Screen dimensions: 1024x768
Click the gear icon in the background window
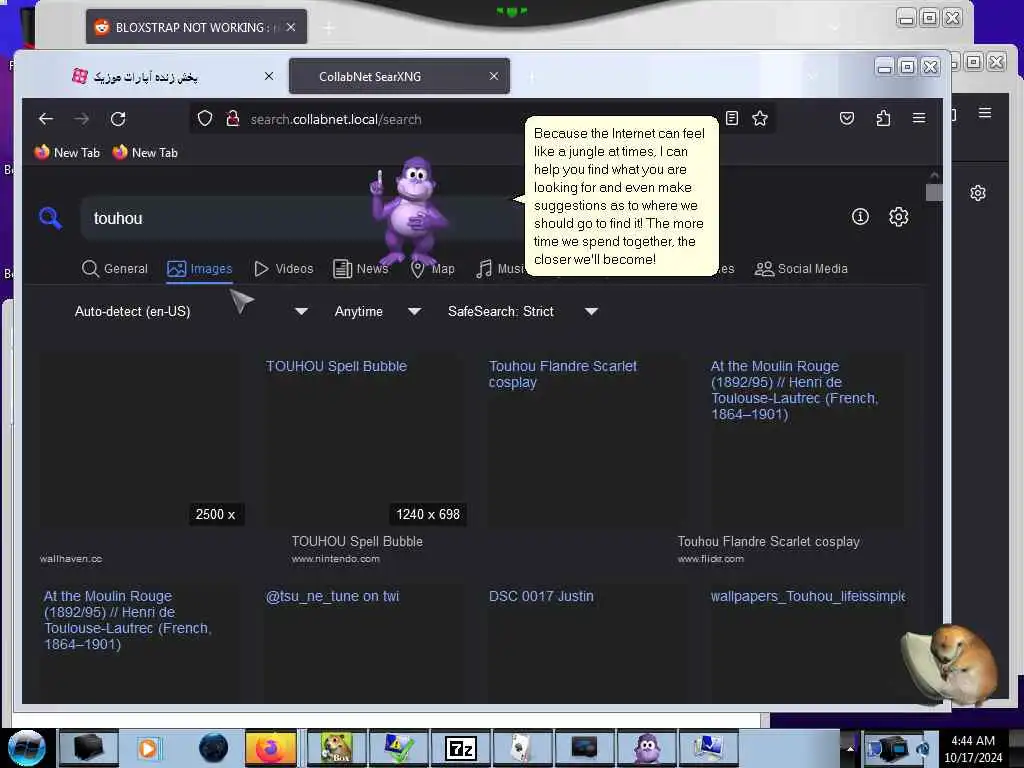978,193
